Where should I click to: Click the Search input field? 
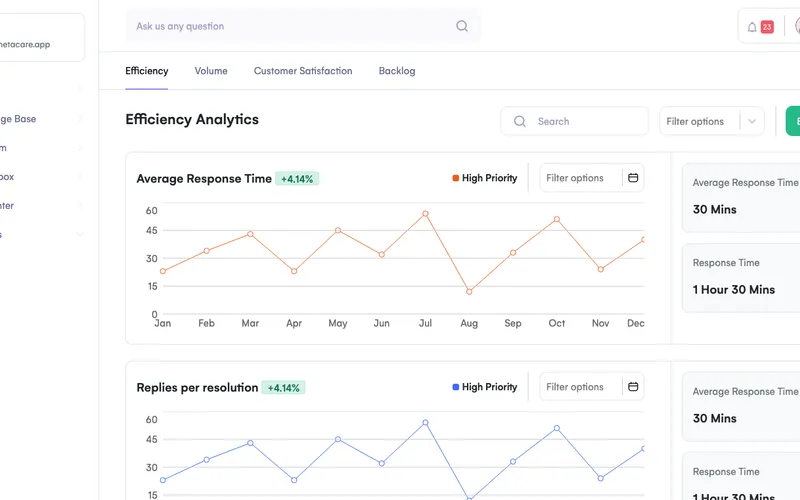click(x=574, y=121)
